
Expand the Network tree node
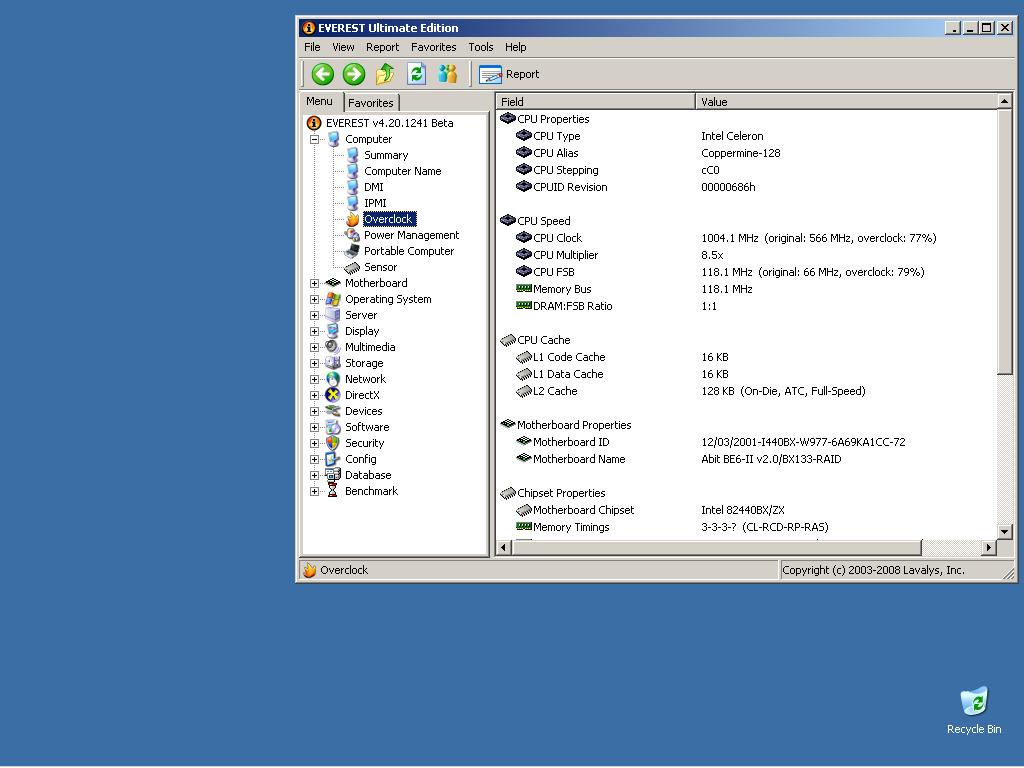(x=315, y=379)
